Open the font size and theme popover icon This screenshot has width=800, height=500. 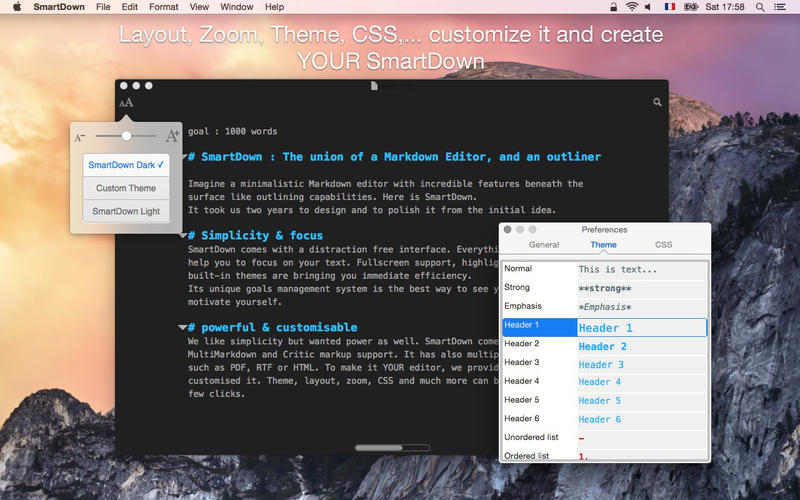click(x=126, y=102)
